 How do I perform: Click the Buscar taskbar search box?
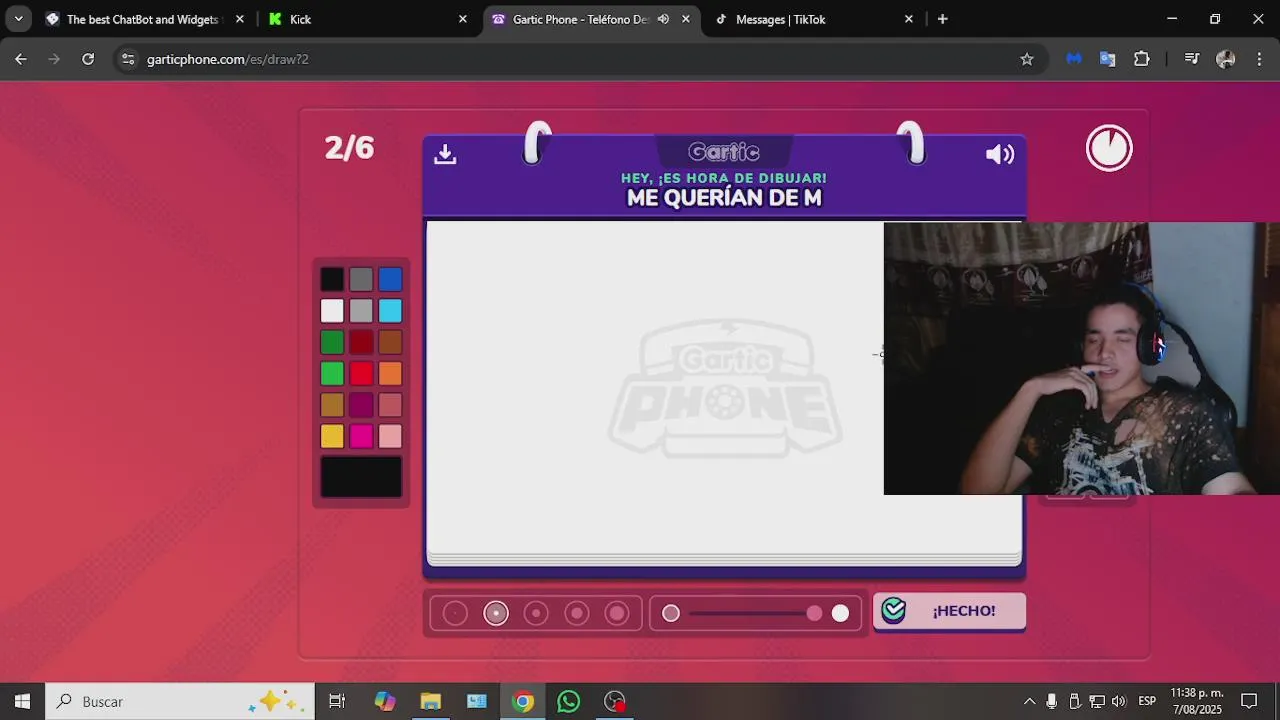tap(180, 701)
